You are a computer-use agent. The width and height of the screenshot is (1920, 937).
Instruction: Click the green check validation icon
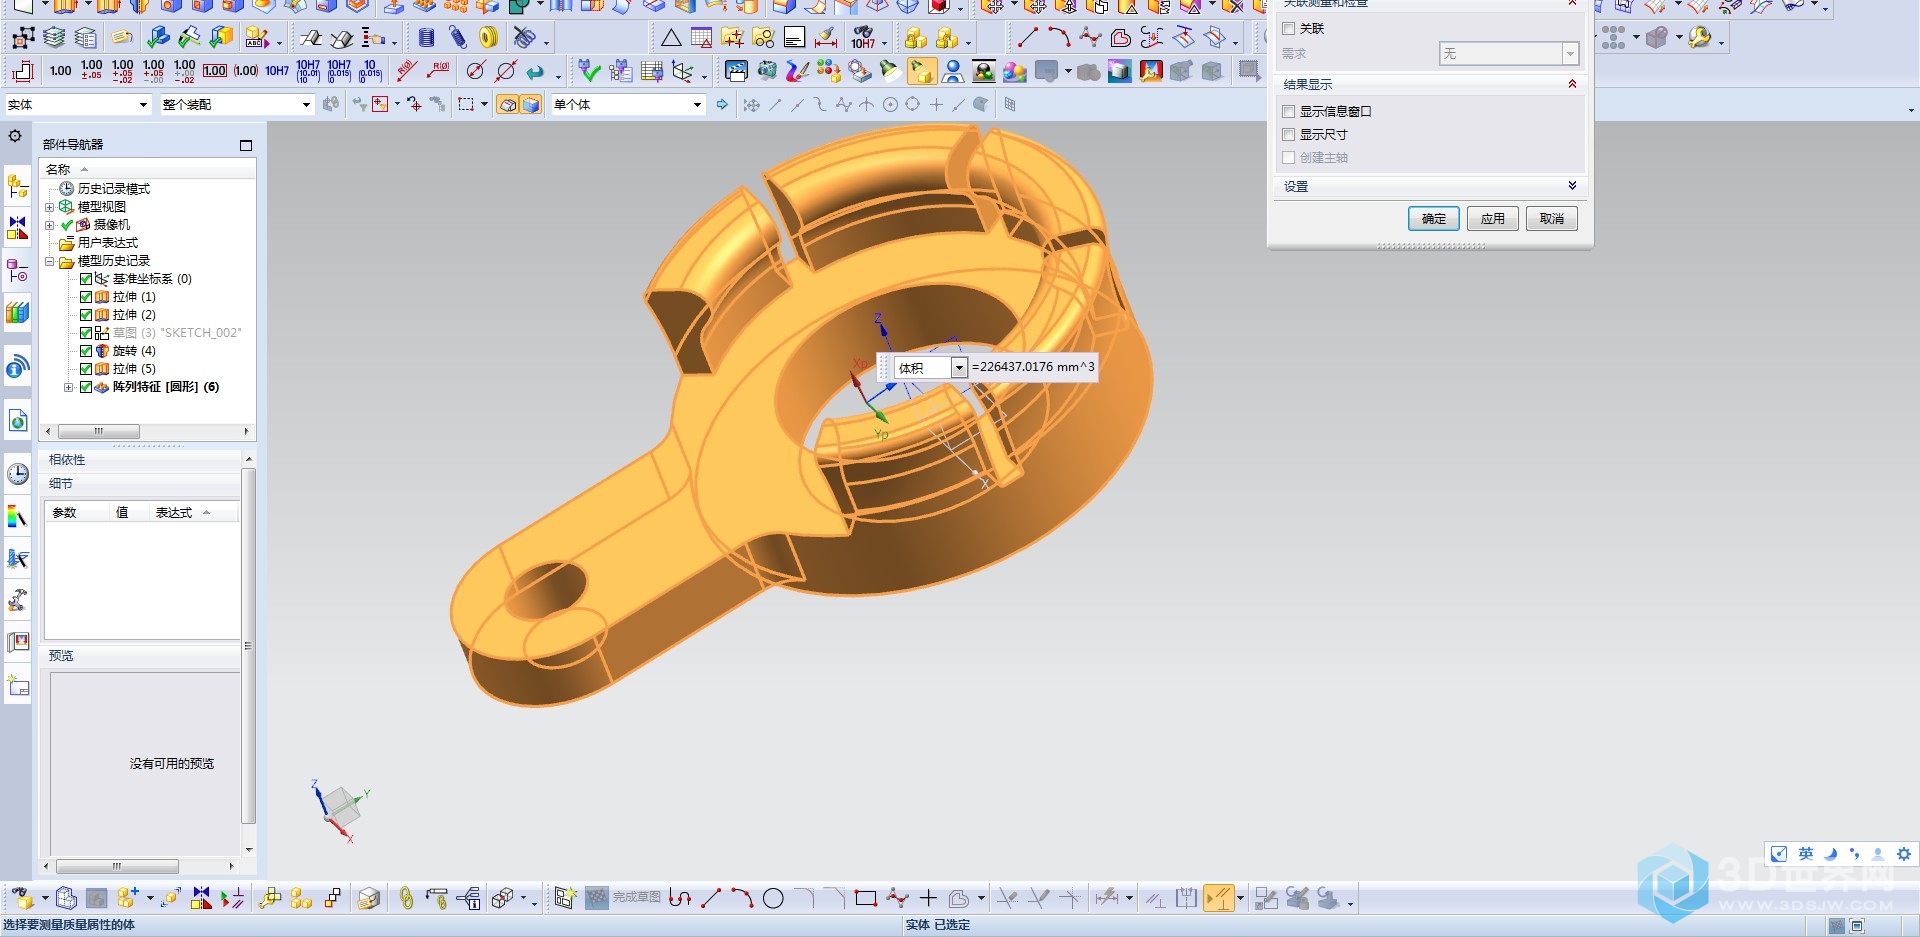click(x=590, y=71)
